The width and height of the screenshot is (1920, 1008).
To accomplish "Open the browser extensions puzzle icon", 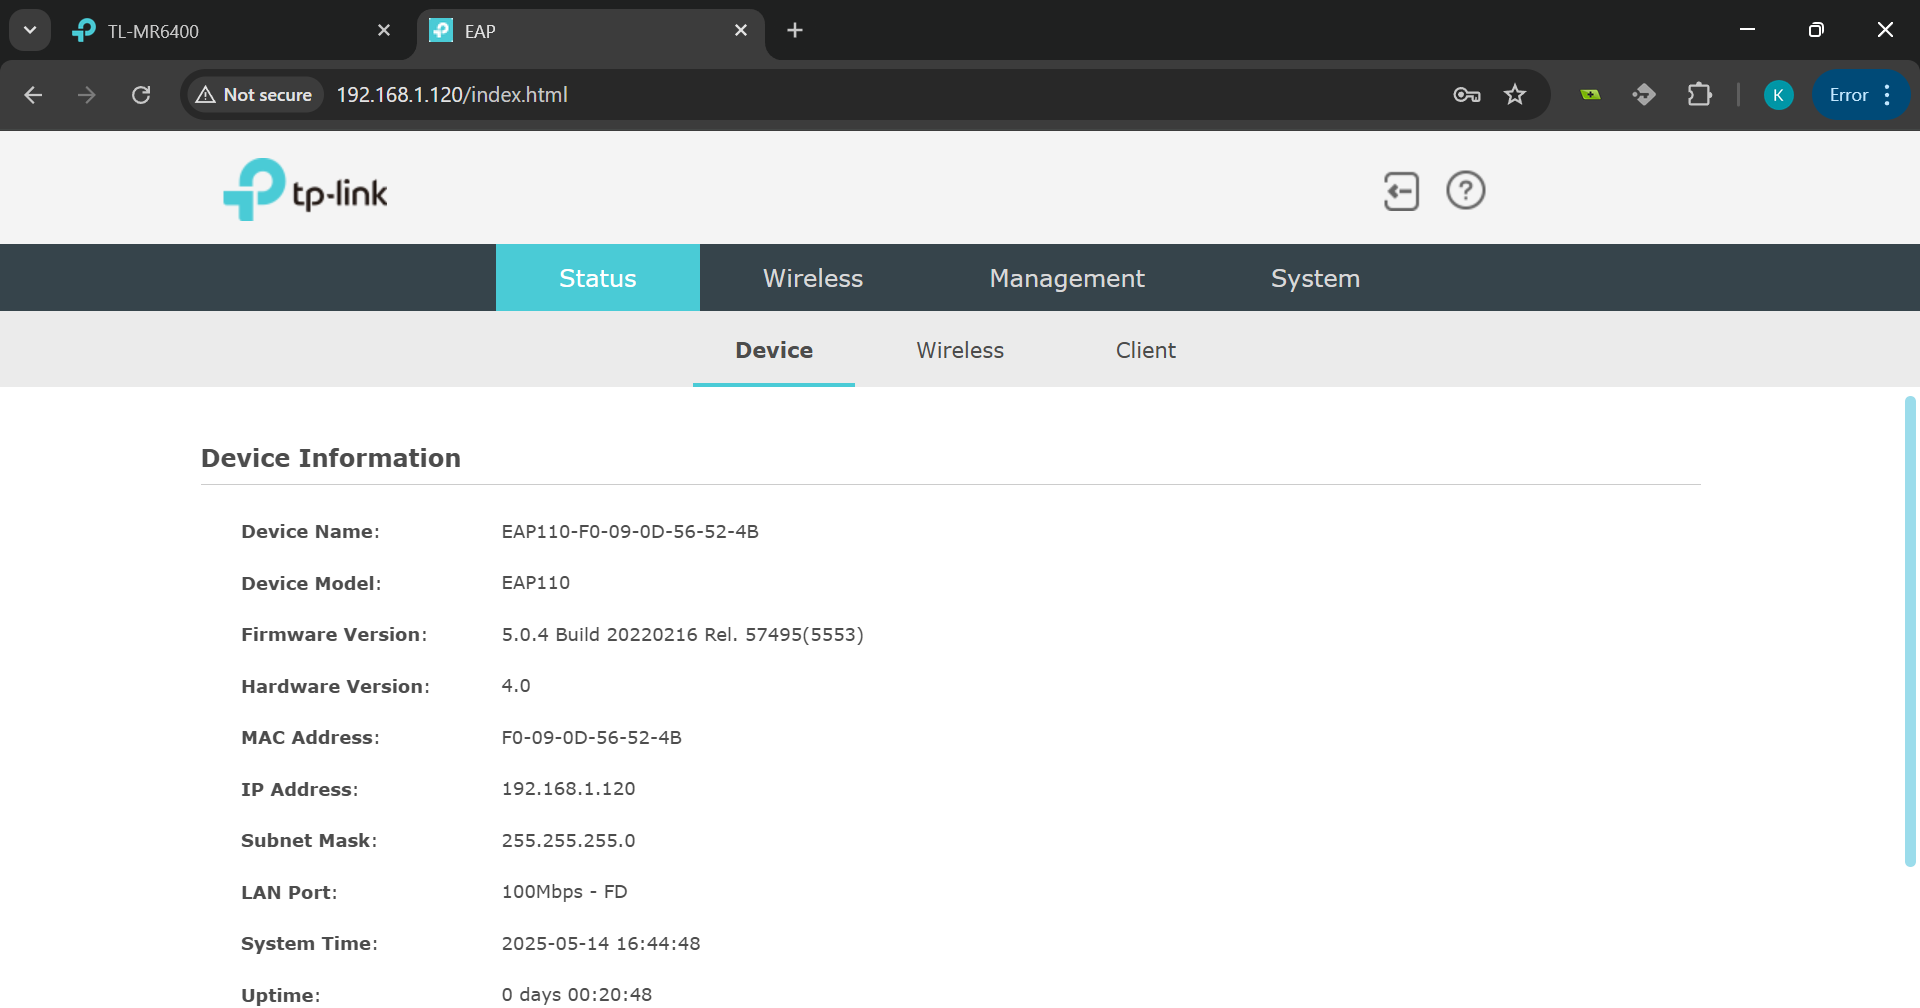I will [x=1699, y=95].
